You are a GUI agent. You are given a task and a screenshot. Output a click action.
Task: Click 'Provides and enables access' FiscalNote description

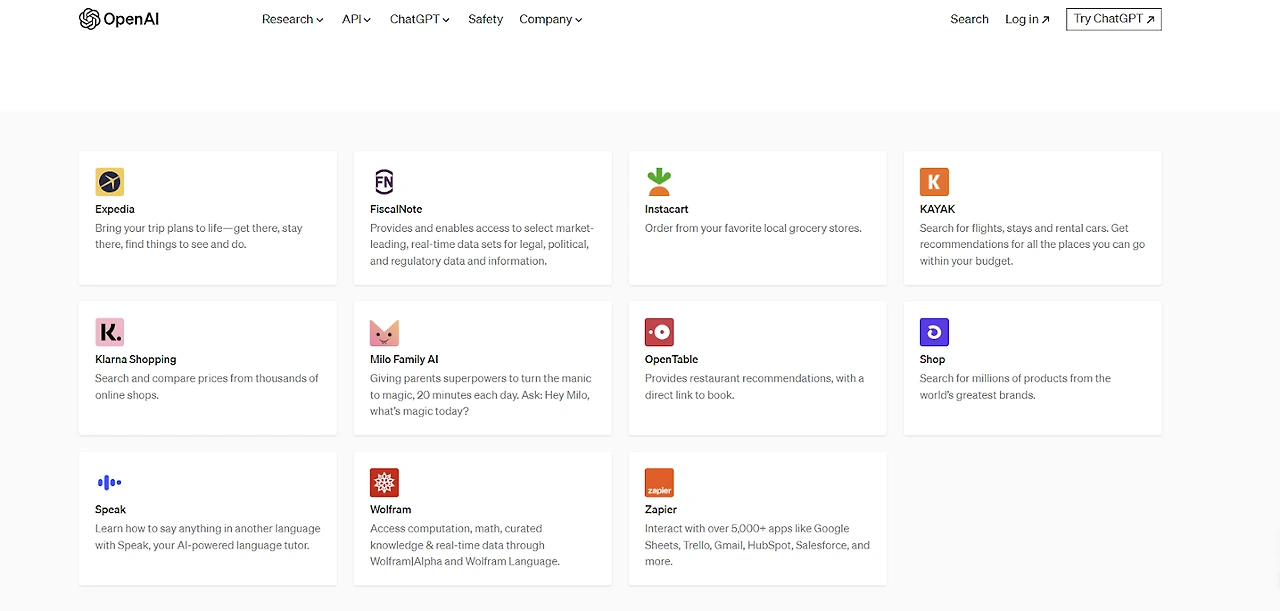[x=482, y=244]
